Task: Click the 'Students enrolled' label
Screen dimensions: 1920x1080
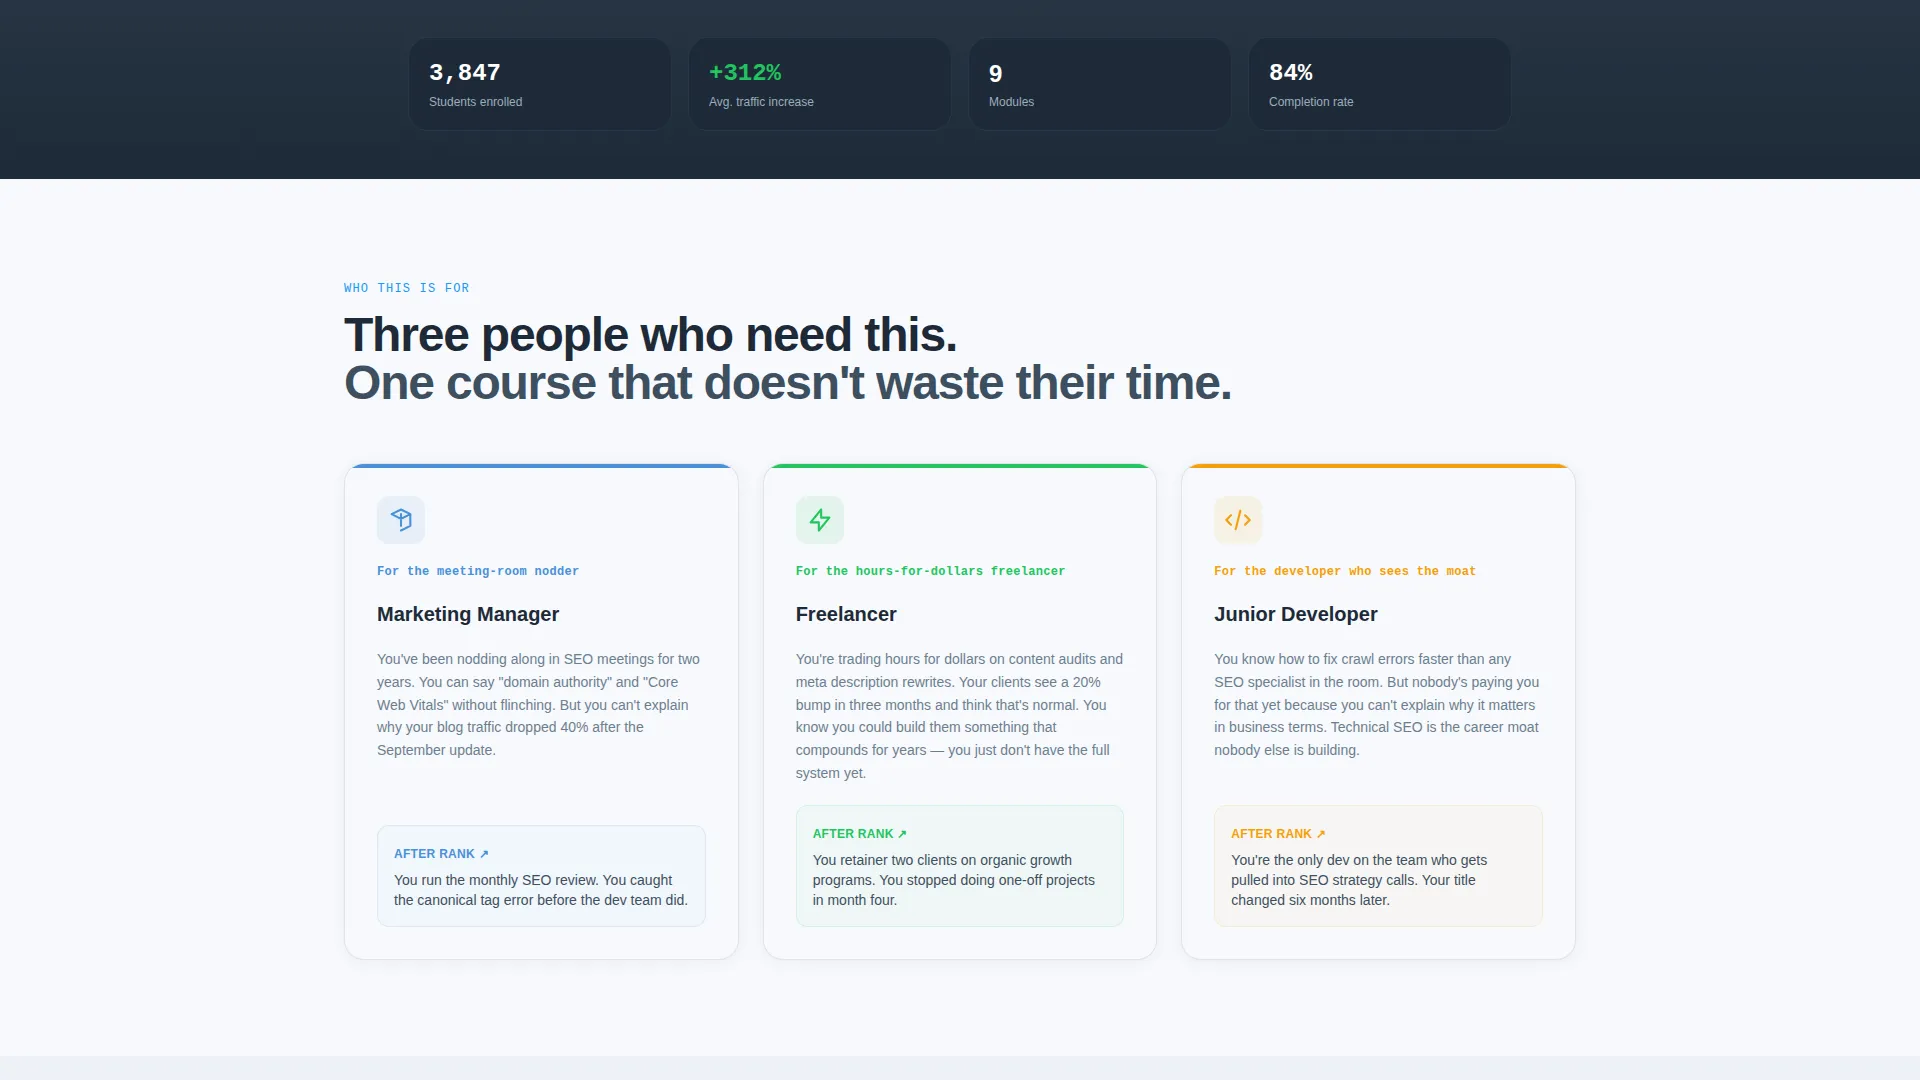Action: (x=475, y=102)
